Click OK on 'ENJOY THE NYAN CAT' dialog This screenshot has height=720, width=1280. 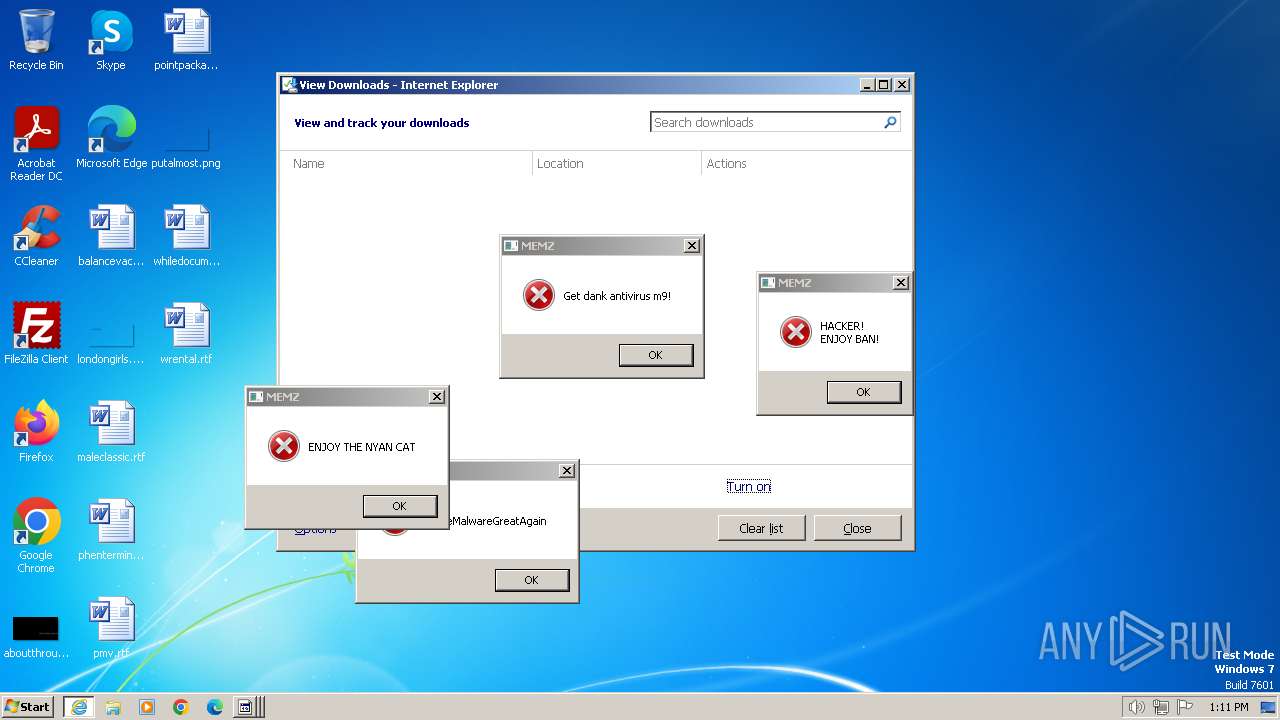(x=400, y=506)
